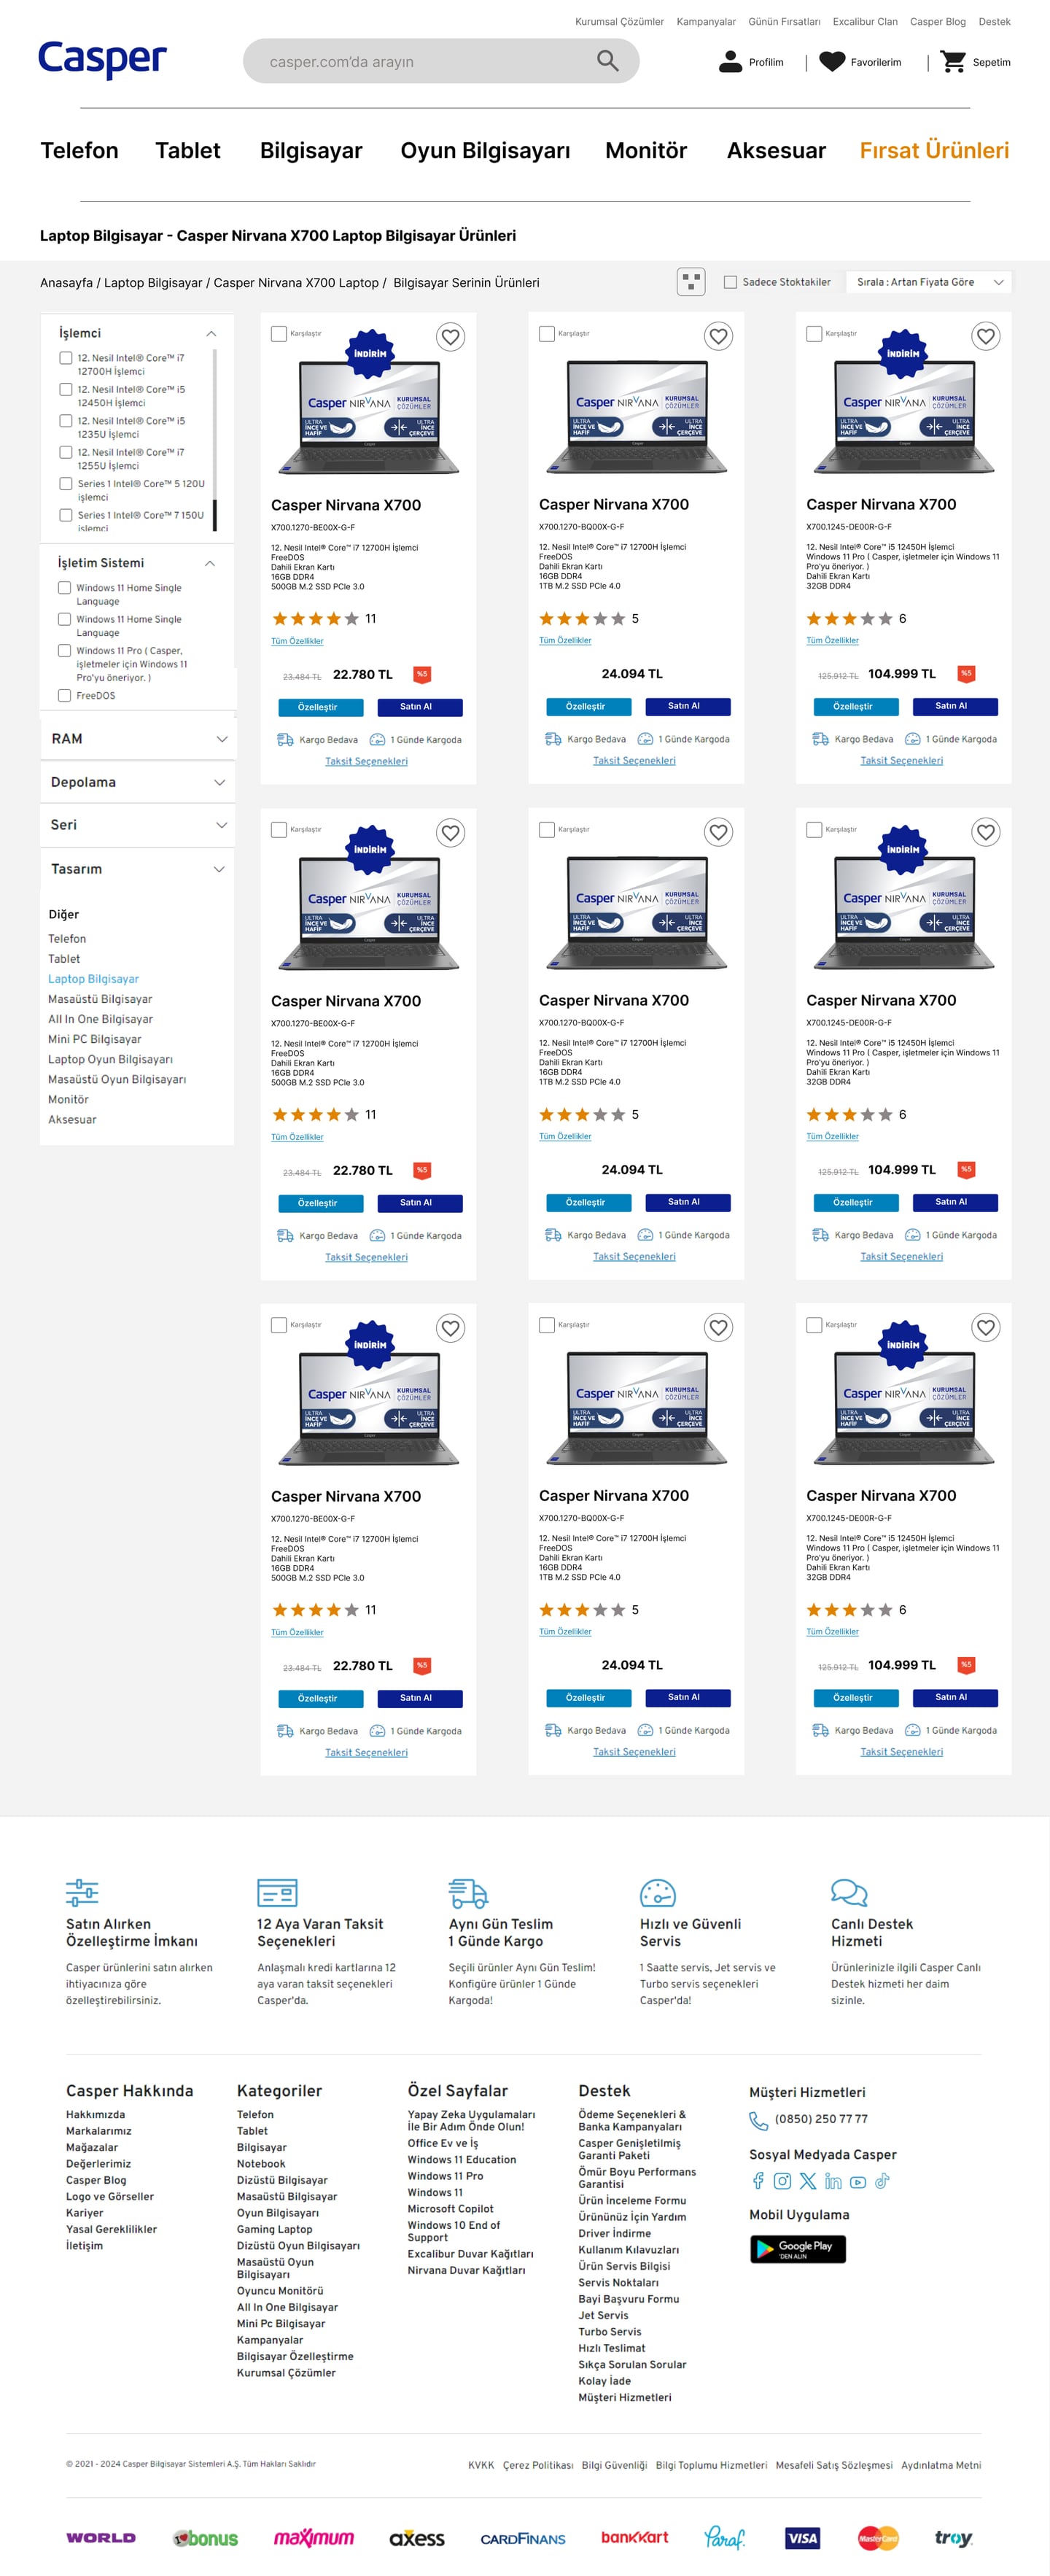Check the Core i7 1255U İşlemci filter

tap(66, 452)
